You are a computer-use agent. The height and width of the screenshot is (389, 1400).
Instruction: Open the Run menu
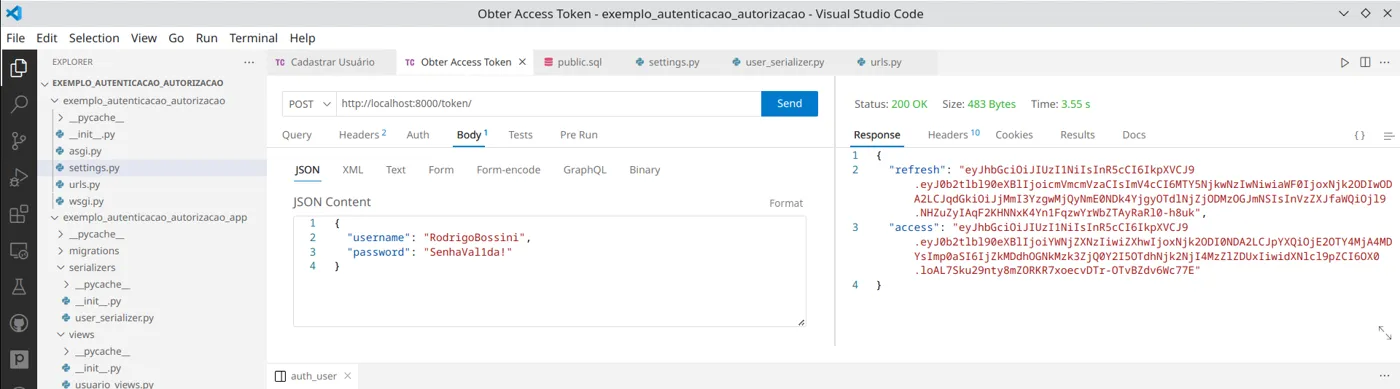(x=207, y=38)
